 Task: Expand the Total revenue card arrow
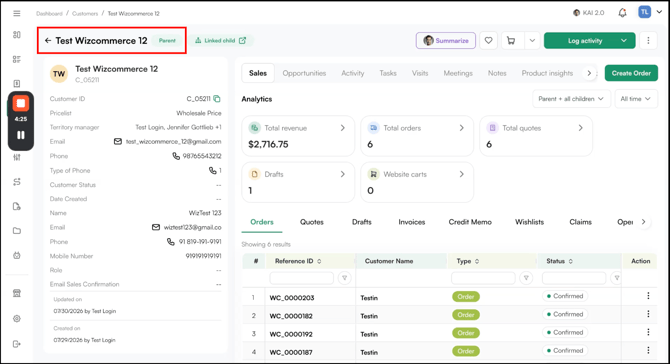point(343,128)
